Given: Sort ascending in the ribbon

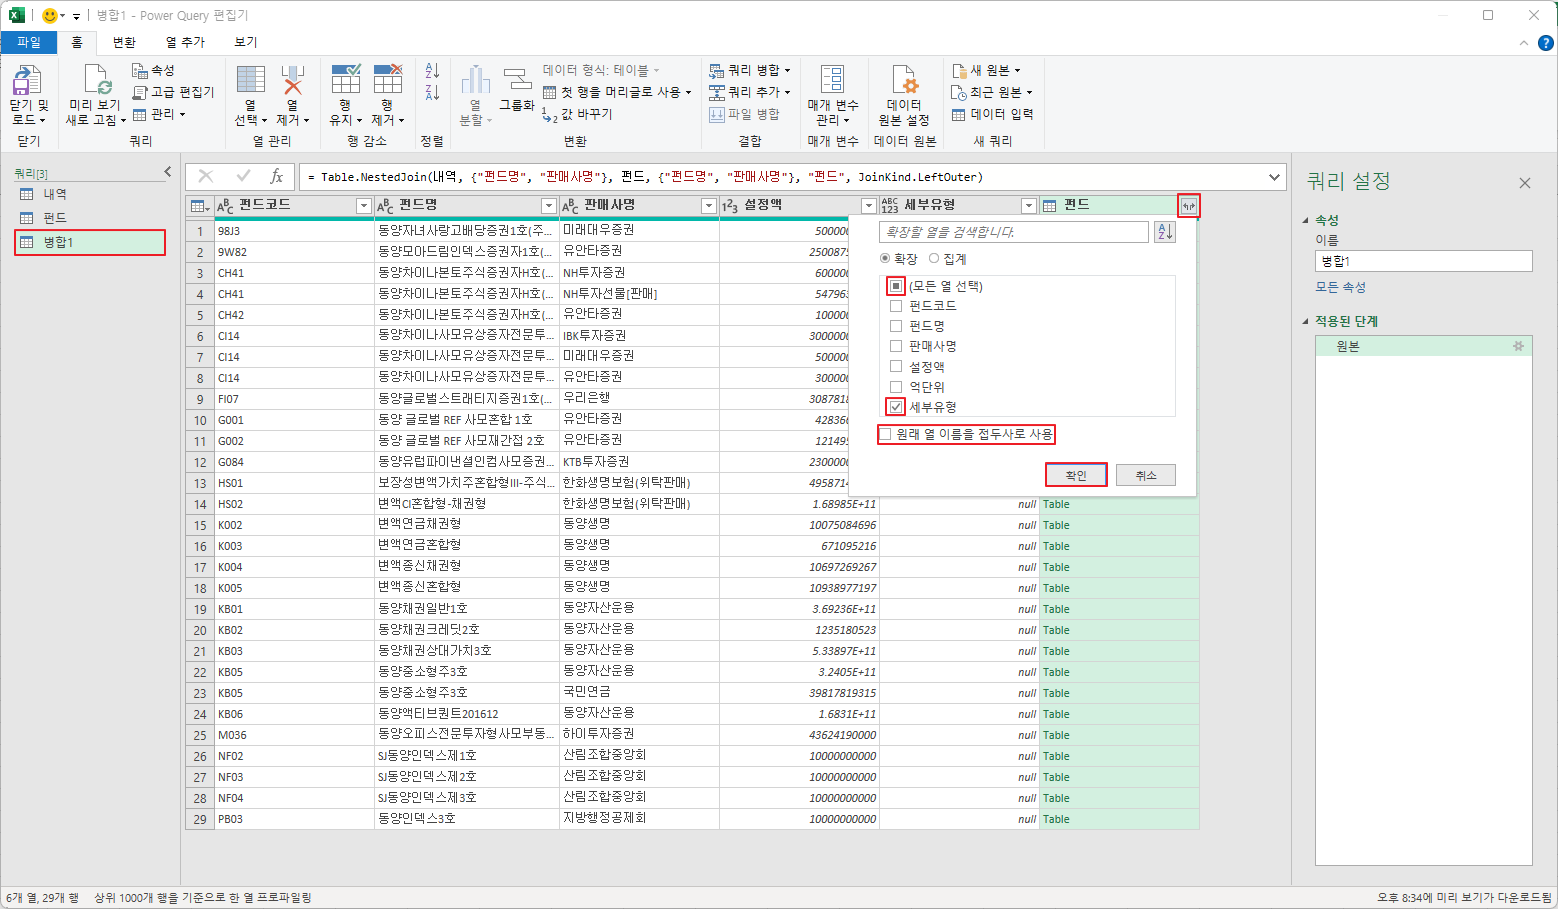Looking at the screenshot, I should click(x=432, y=70).
